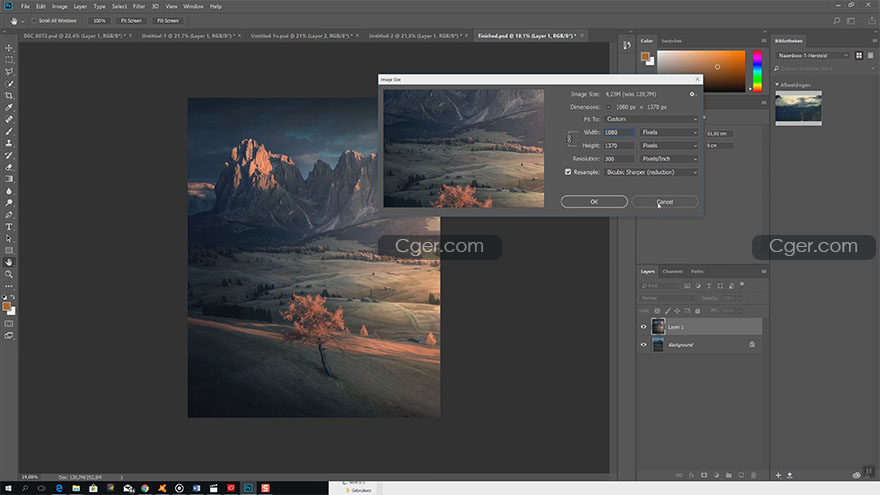Select the Path Selection tool
Image resolution: width=880 pixels, height=495 pixels.
[9, 239]
